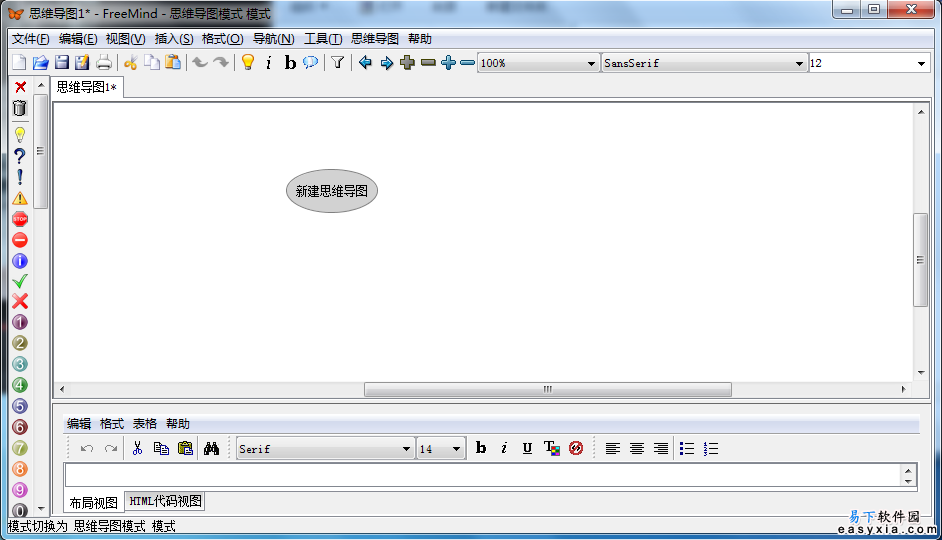Switch to the HTML代码视图 tab
This screenshot has height=540, width=942.
click(x=165, y=501)
